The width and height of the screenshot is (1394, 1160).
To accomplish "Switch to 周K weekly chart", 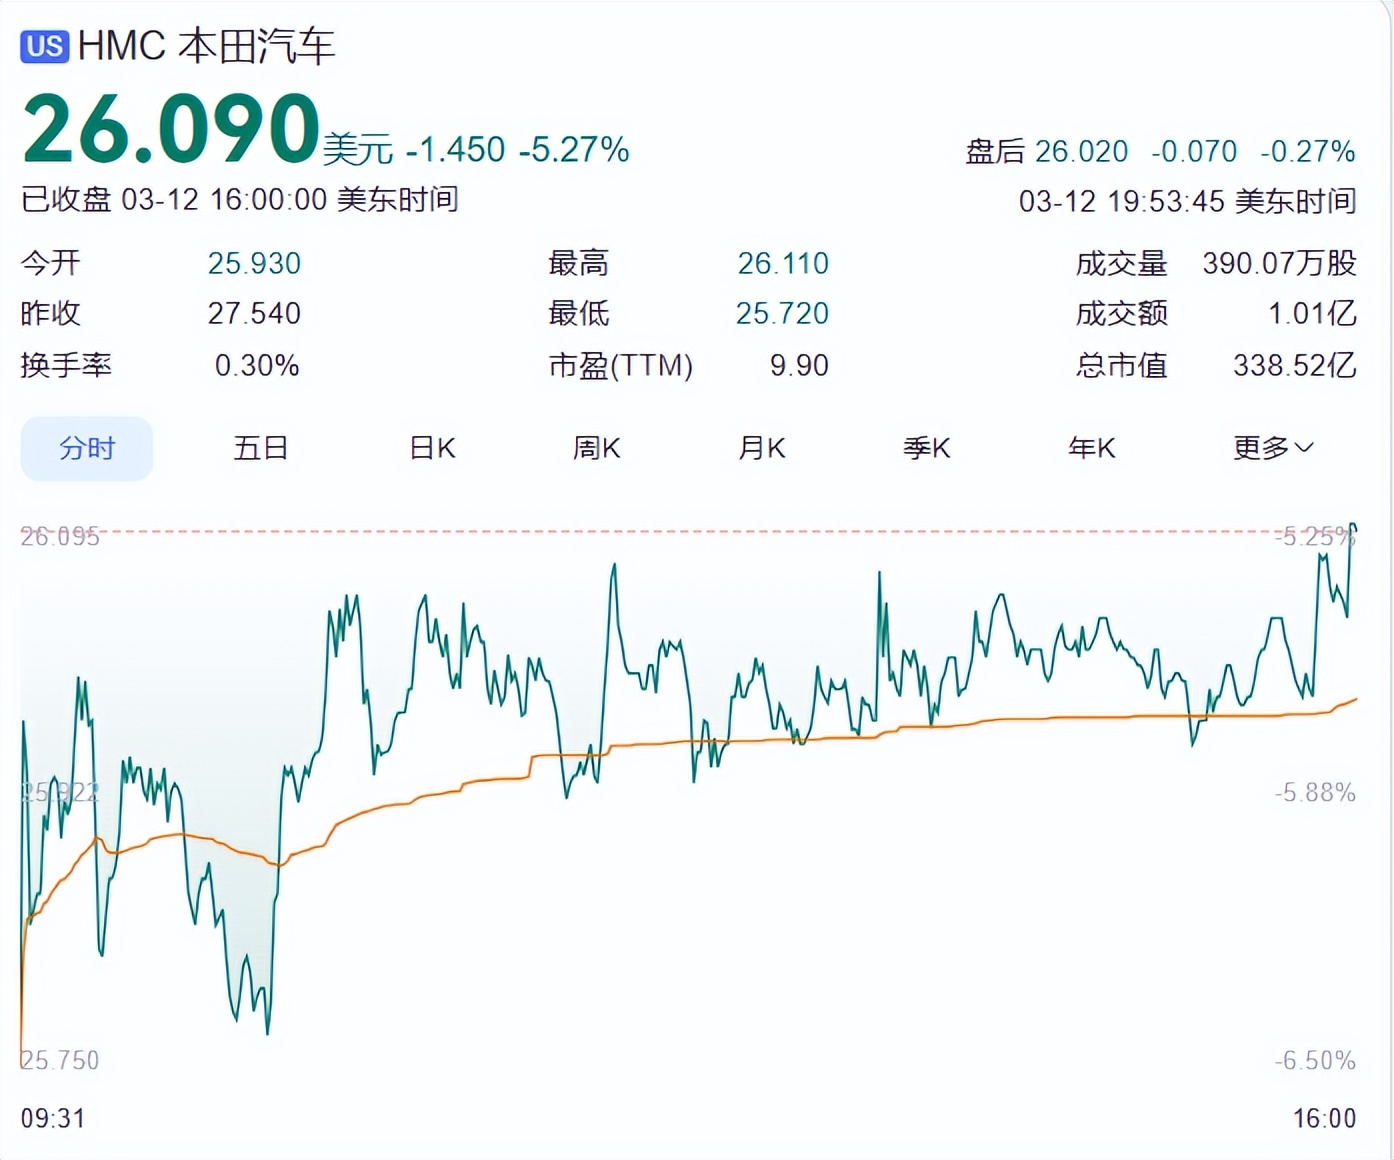I will 597,449.
